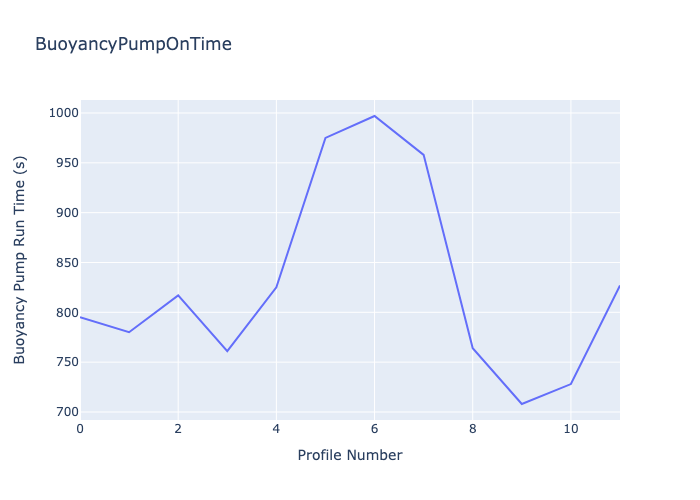Click the BuoyancyPumpOnTime chart title

point(133,44)
